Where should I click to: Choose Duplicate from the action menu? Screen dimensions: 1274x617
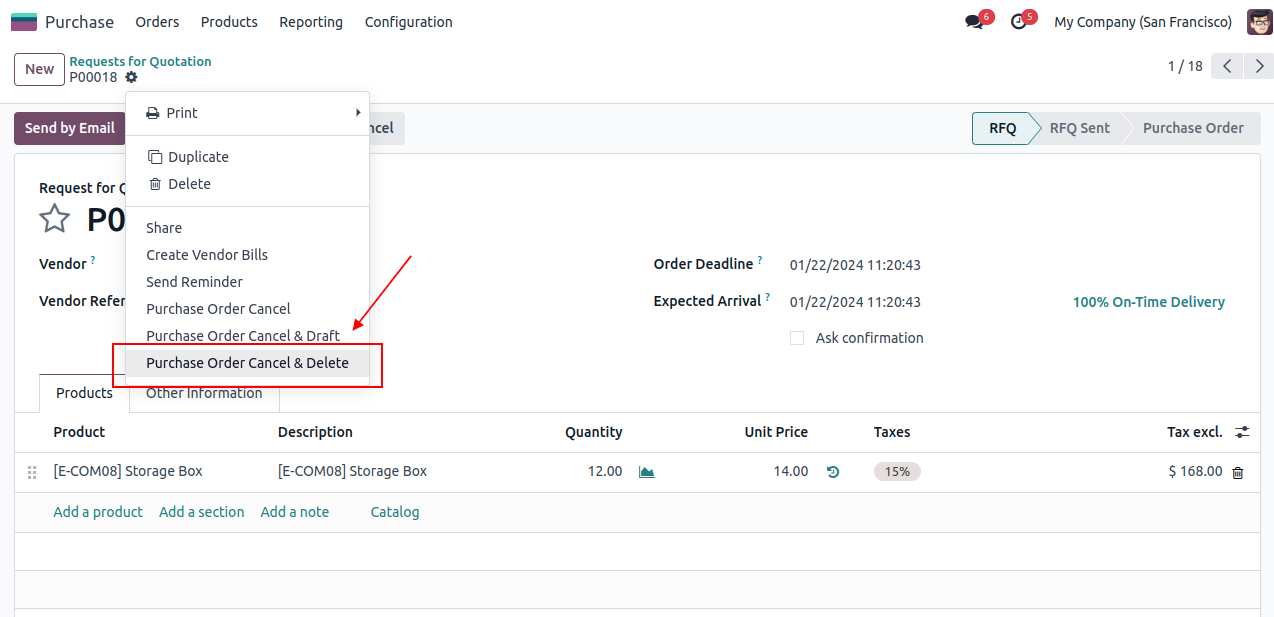(198, 157)
